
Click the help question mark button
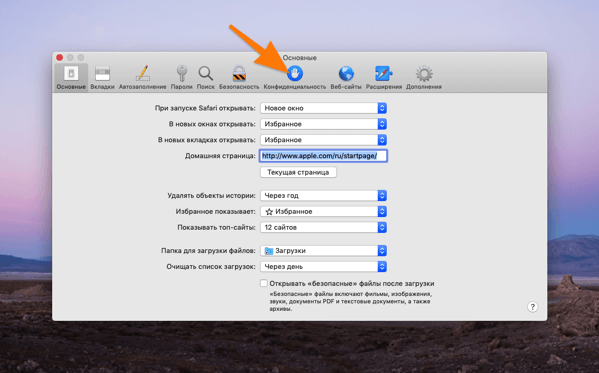tap(533, 307)
